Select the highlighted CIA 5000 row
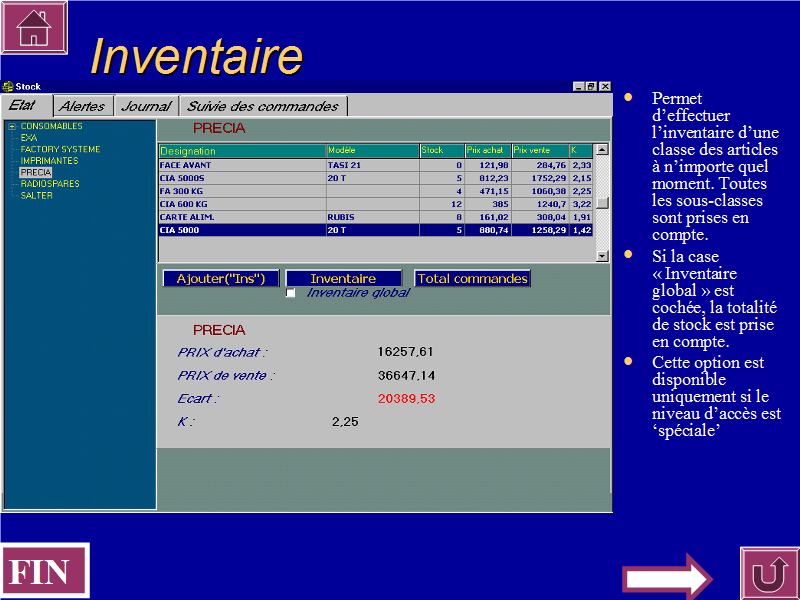800x600 pixels. [376, 230]
